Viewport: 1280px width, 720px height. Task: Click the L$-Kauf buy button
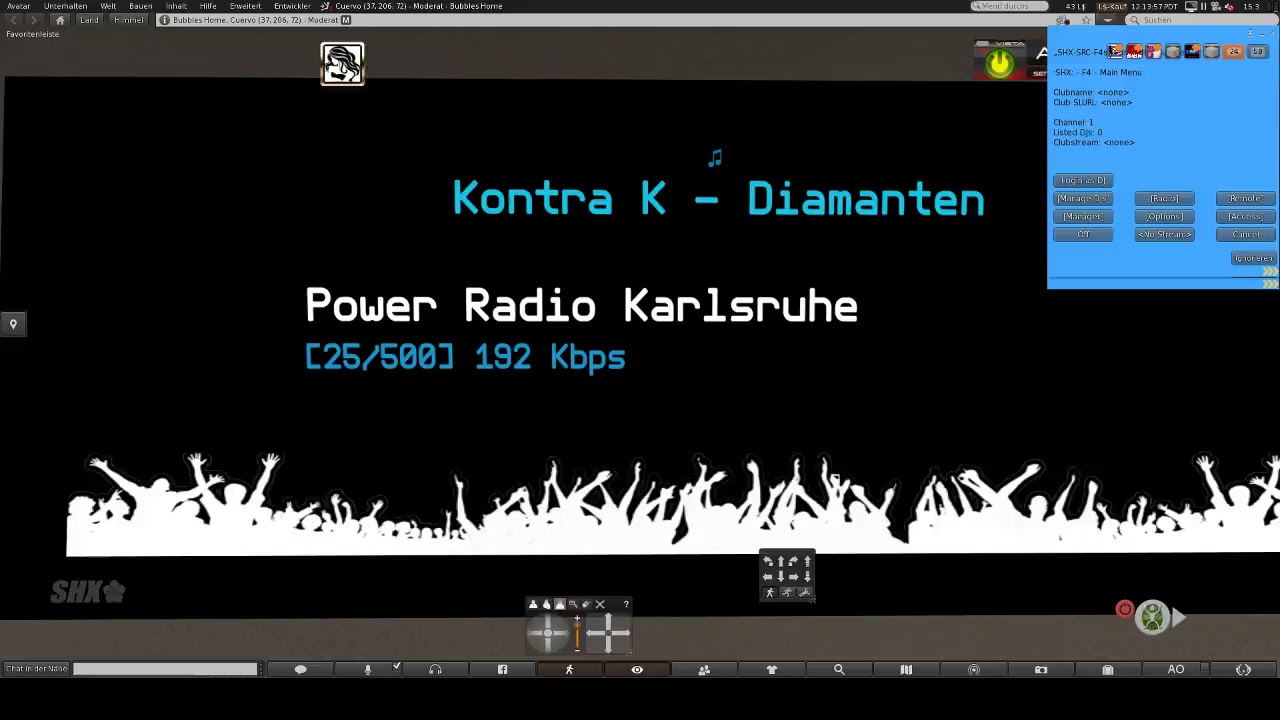point(1112,6)
